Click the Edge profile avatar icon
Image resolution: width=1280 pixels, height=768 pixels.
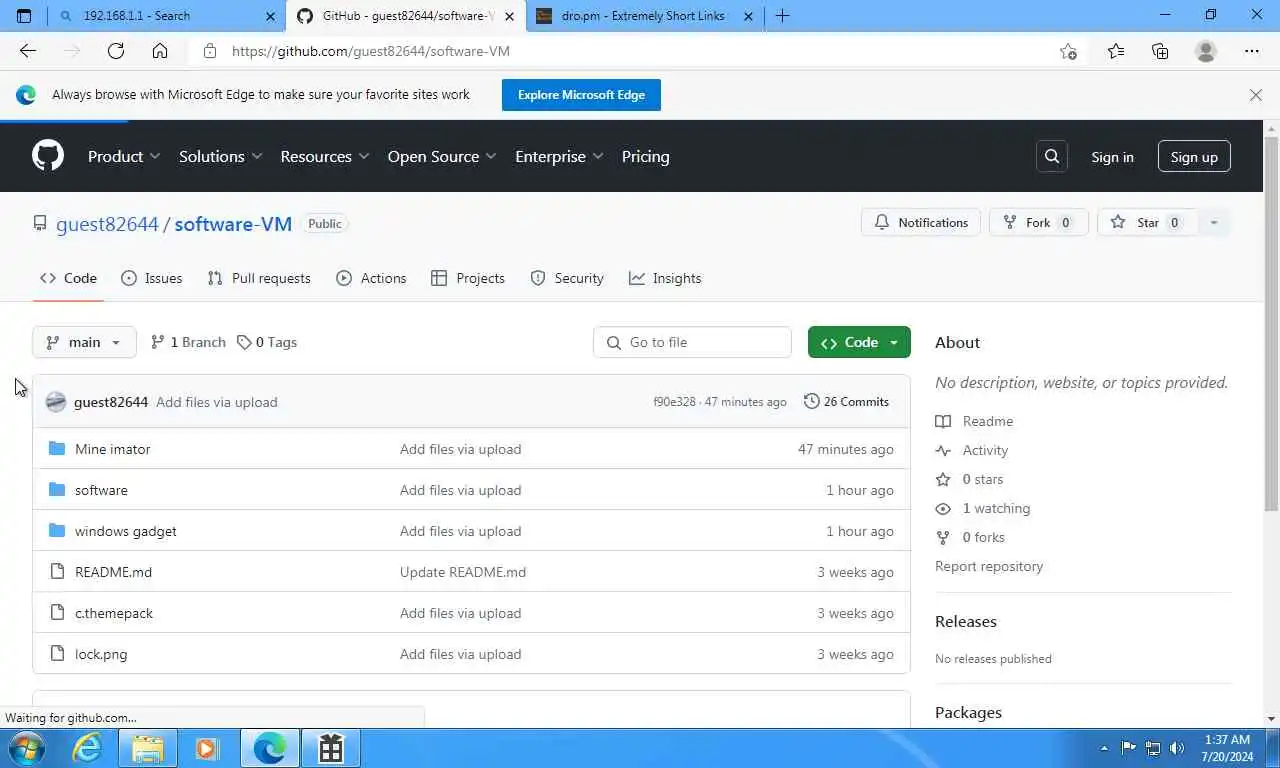(1206, 51)
